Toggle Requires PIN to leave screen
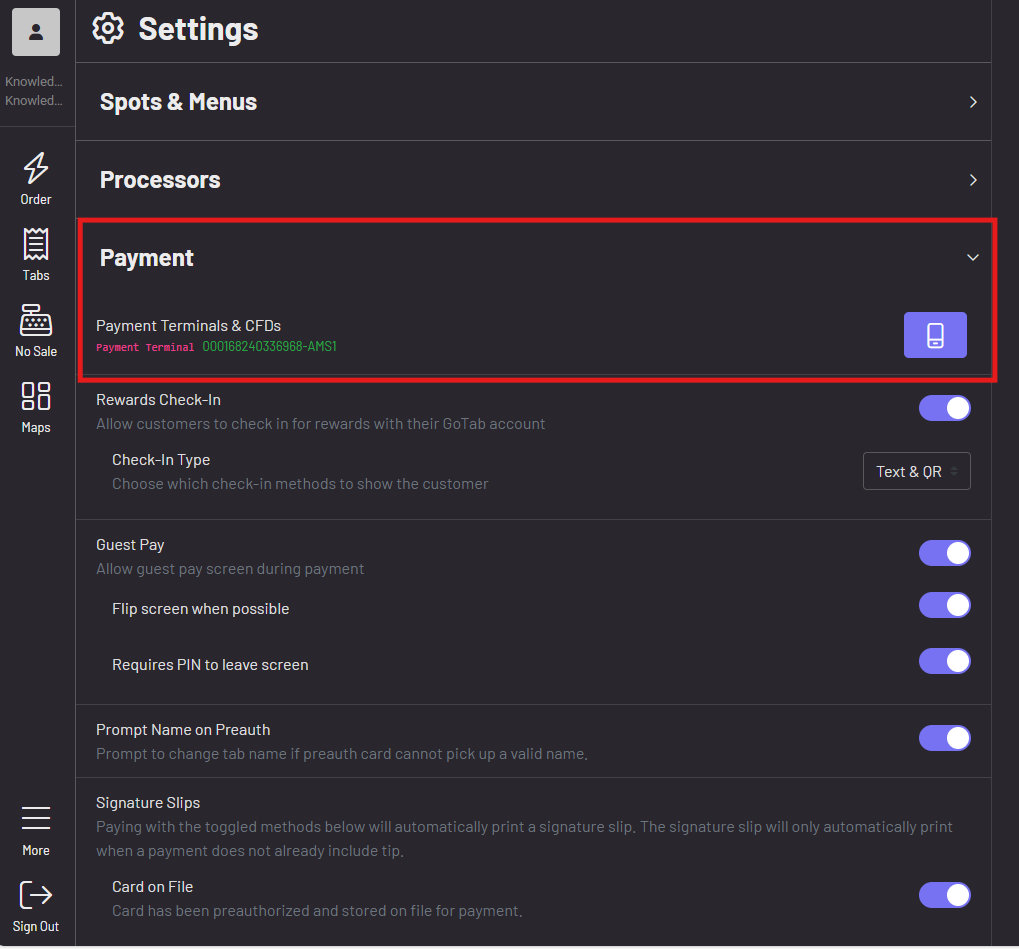This screenshot has height=949, width=1019. coord(944,662)
